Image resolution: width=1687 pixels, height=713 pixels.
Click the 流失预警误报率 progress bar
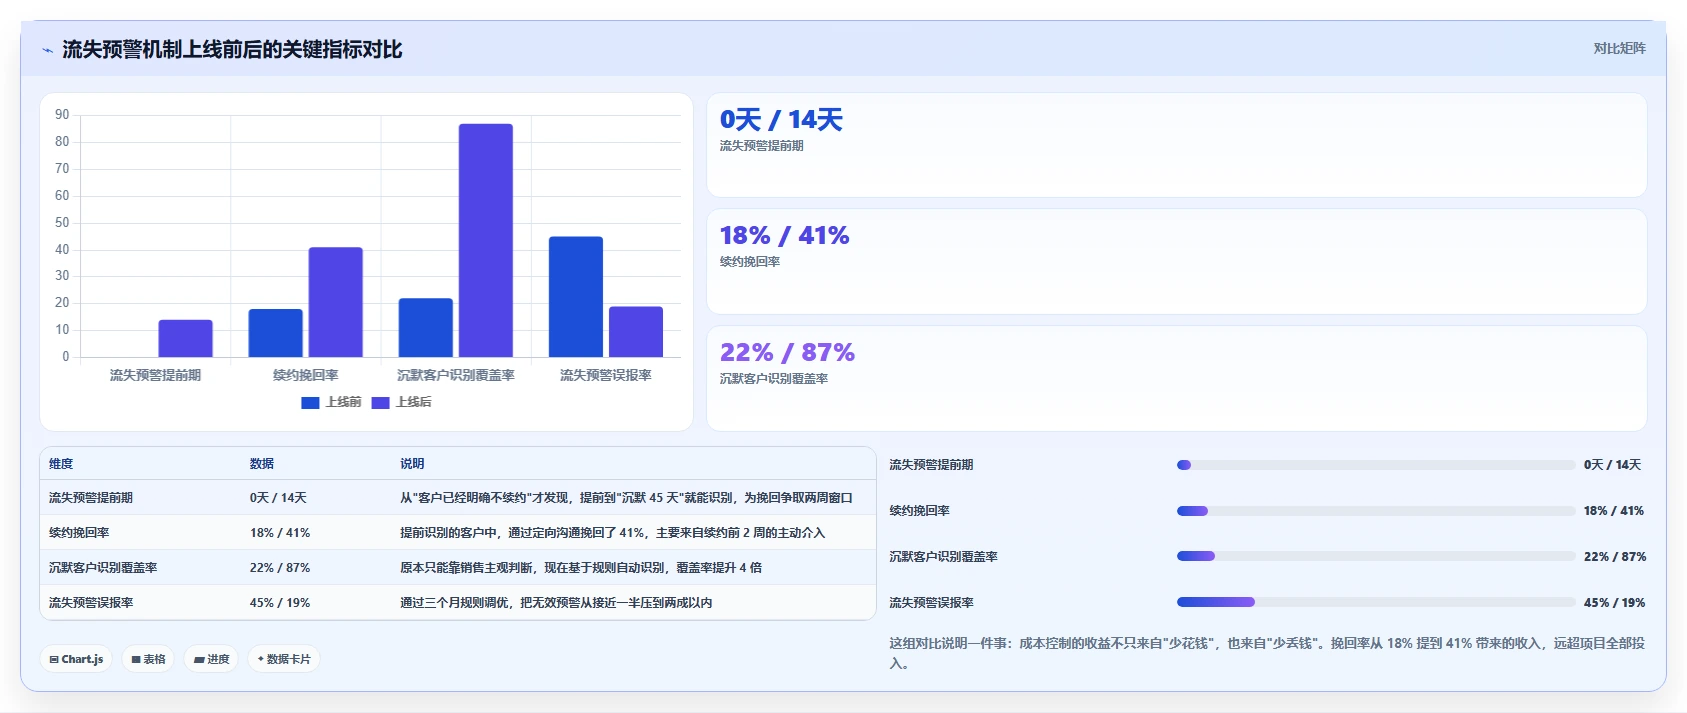coord(1376,602)
